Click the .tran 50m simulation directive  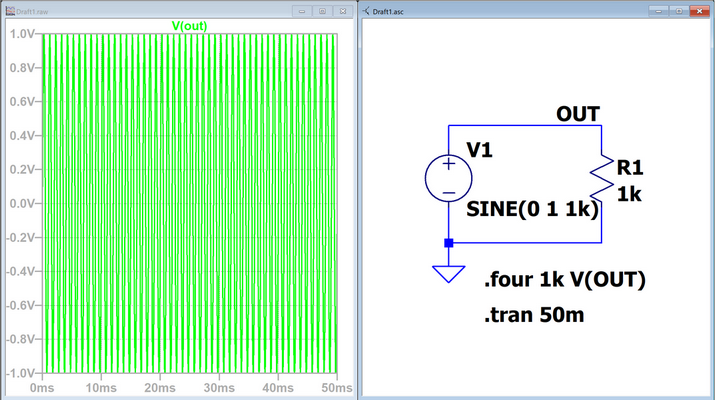pos(534,316)
